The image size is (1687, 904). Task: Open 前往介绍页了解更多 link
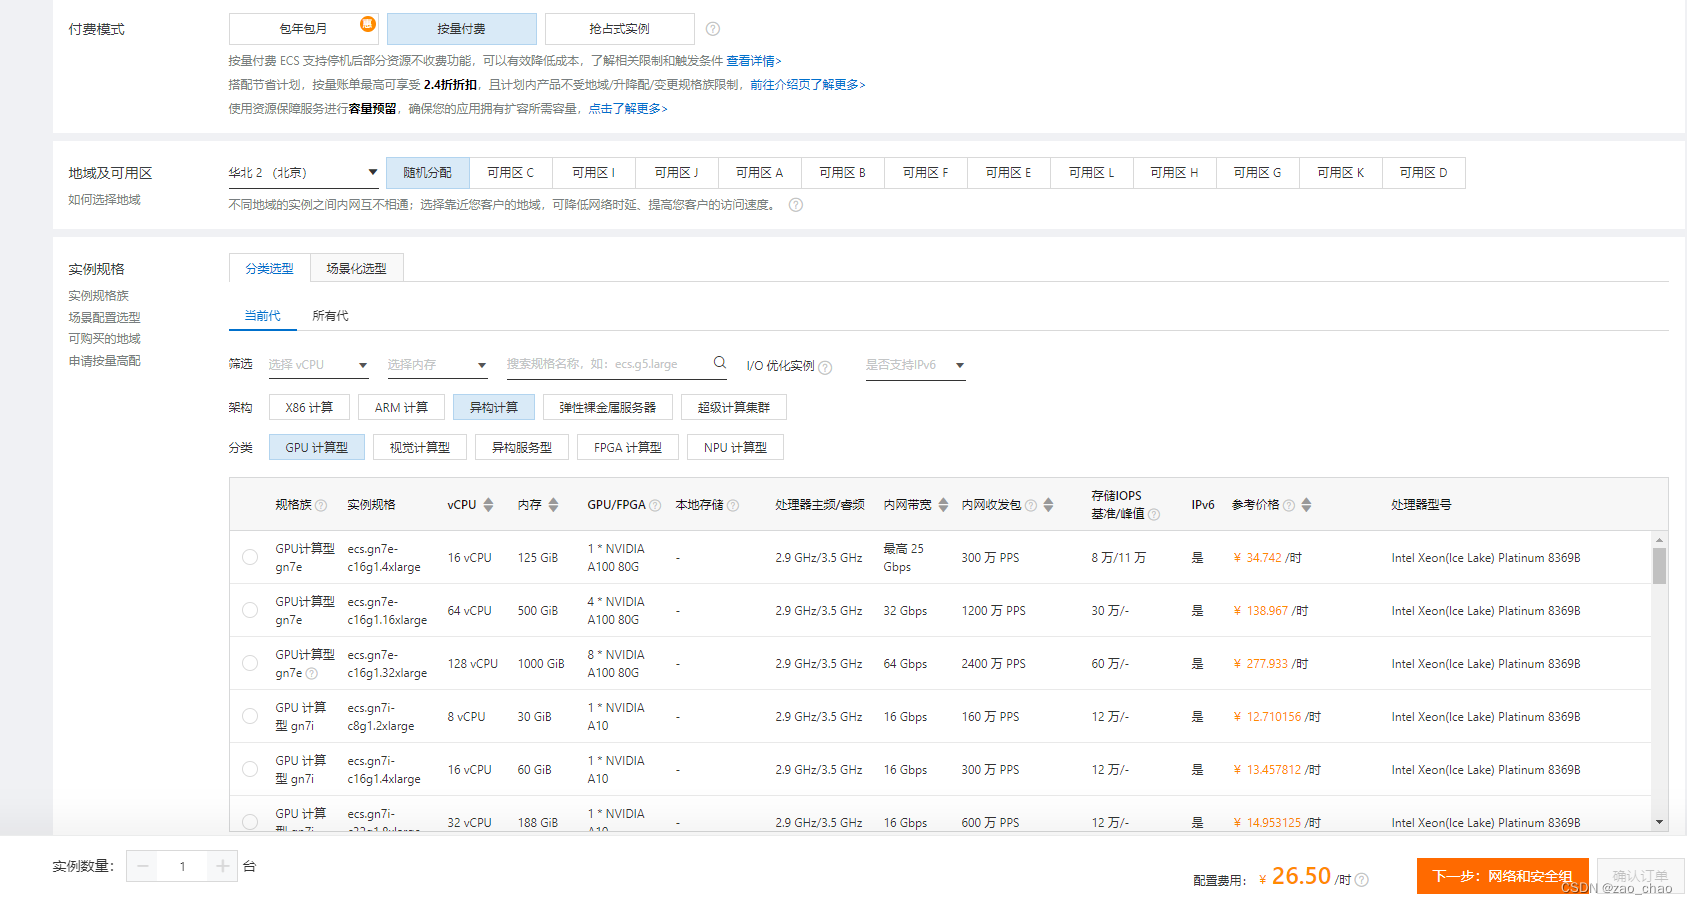click(808, 85)
